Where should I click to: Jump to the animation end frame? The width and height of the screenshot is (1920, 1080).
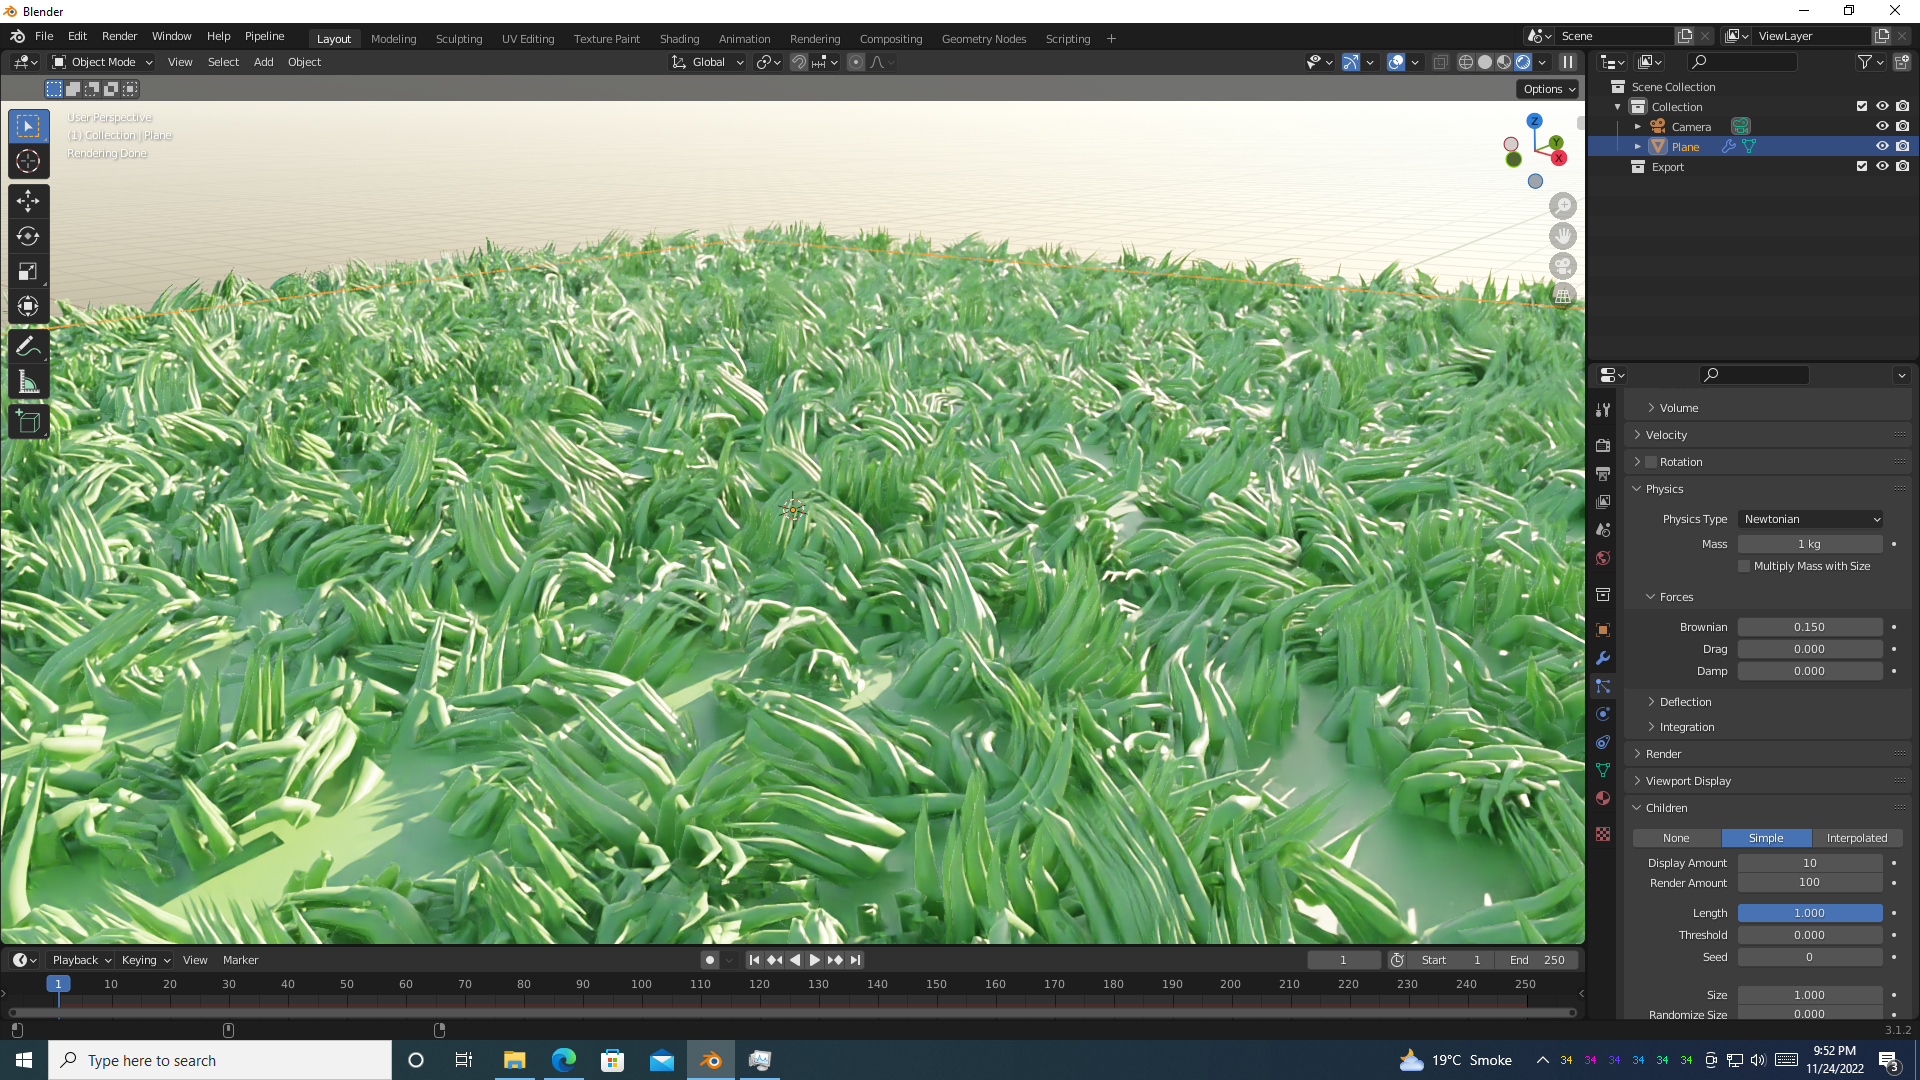(855, 960)
